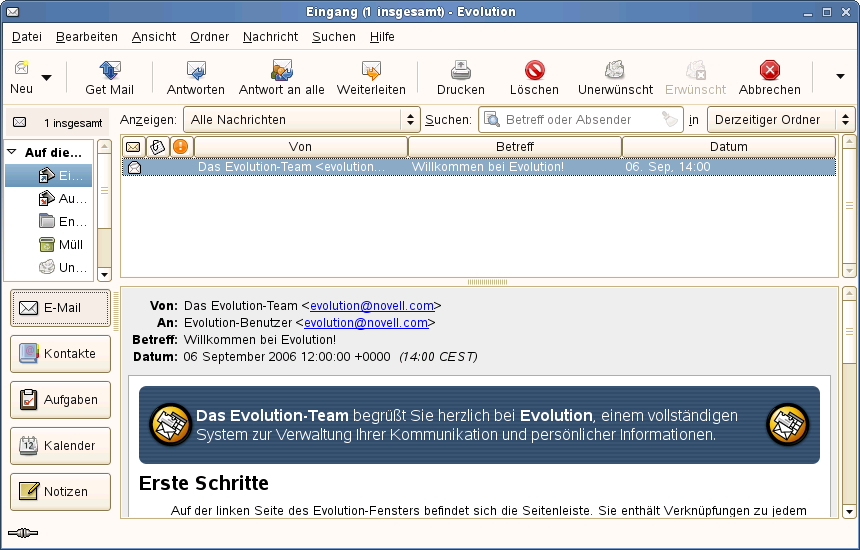This screenshot has height=550, width=860.
Task: Open the Bearbeiten menu
Action: coord(87,37)
